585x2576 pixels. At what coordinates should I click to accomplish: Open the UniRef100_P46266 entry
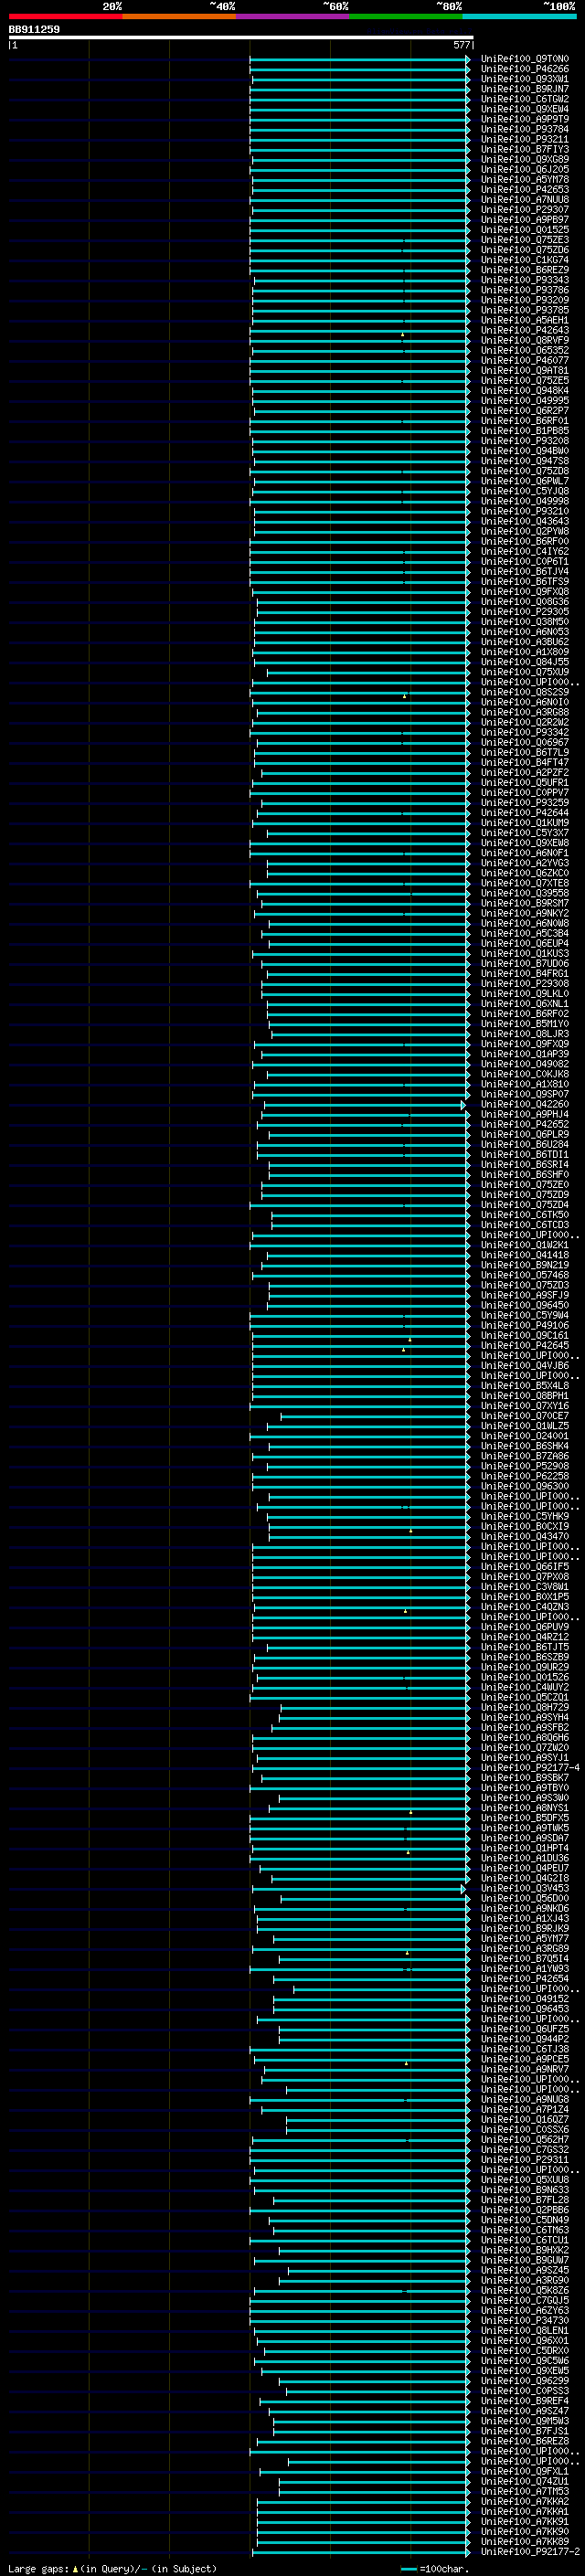[x=525, y=69]
